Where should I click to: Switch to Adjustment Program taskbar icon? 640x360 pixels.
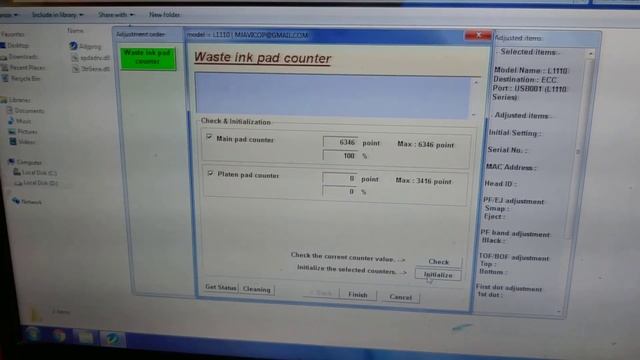pos(113,338)
